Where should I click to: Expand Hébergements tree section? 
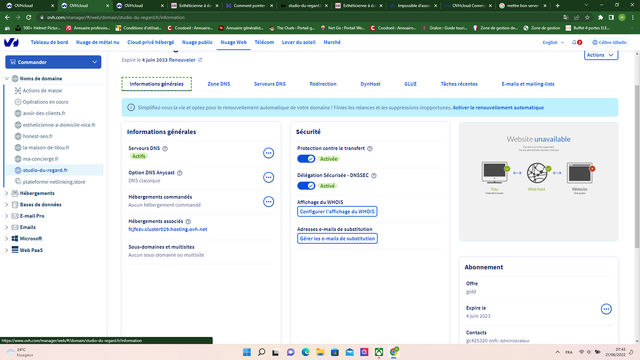click(7, 193)
